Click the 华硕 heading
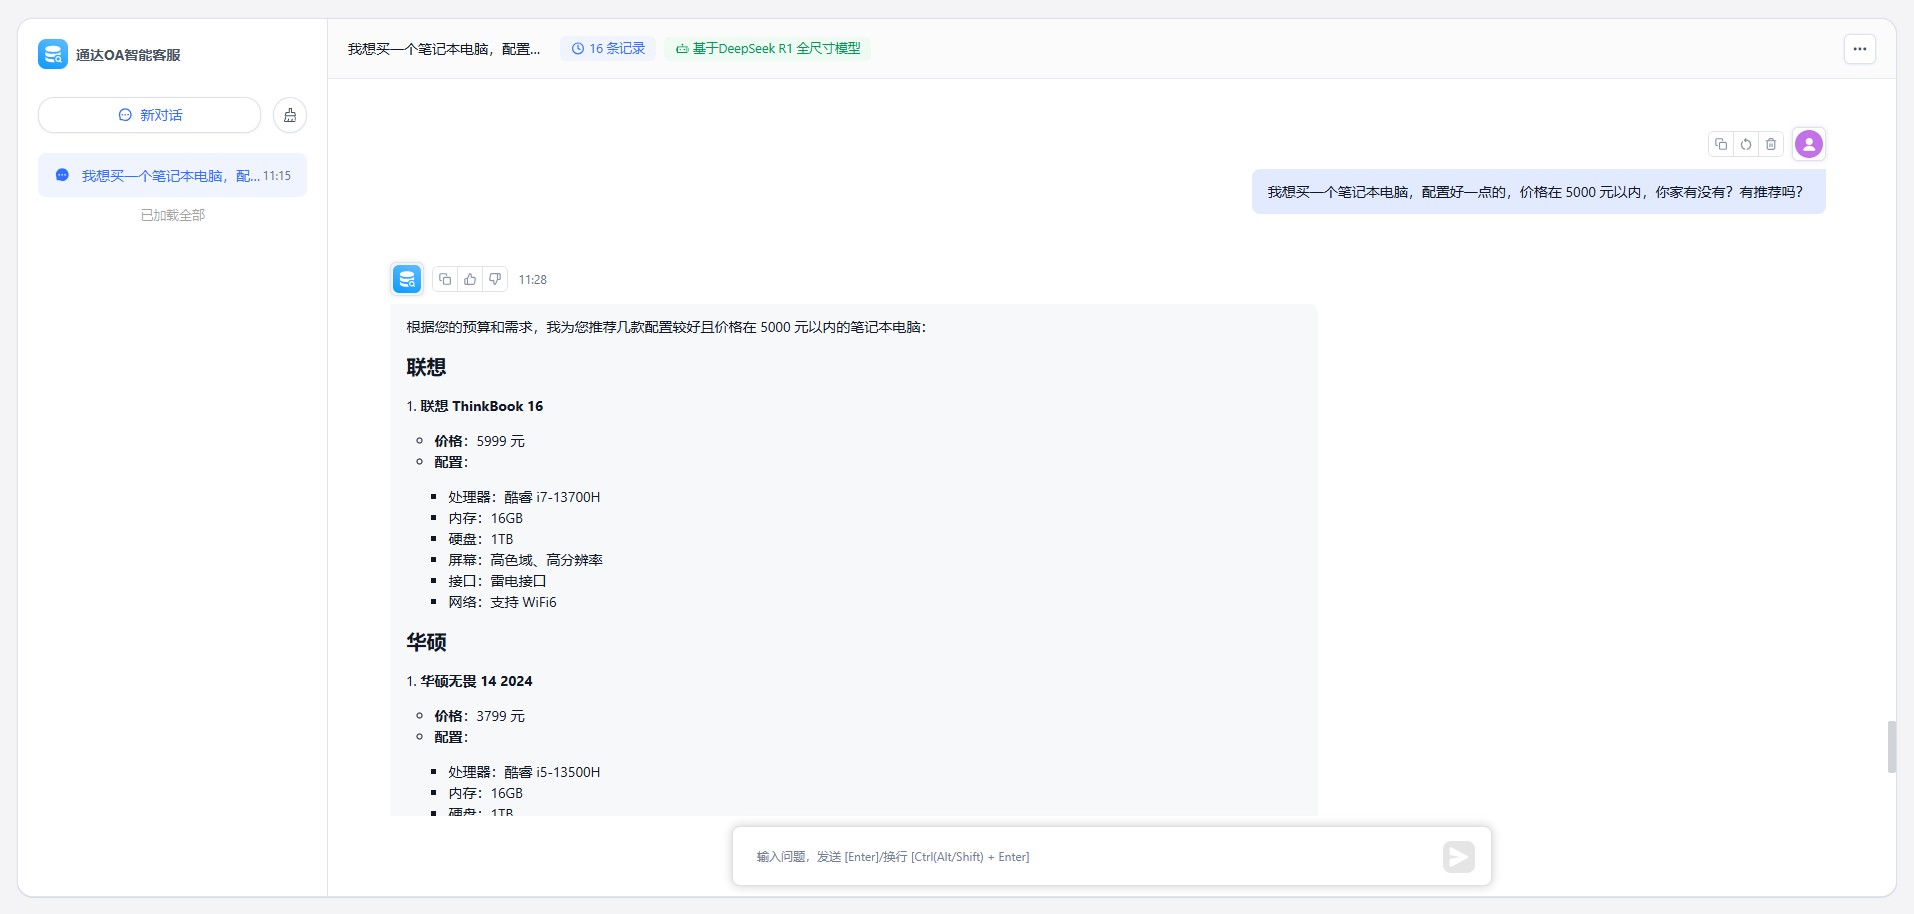This screenshot has height=914, width=1914. pyautogui.click(x=426, y=642)
